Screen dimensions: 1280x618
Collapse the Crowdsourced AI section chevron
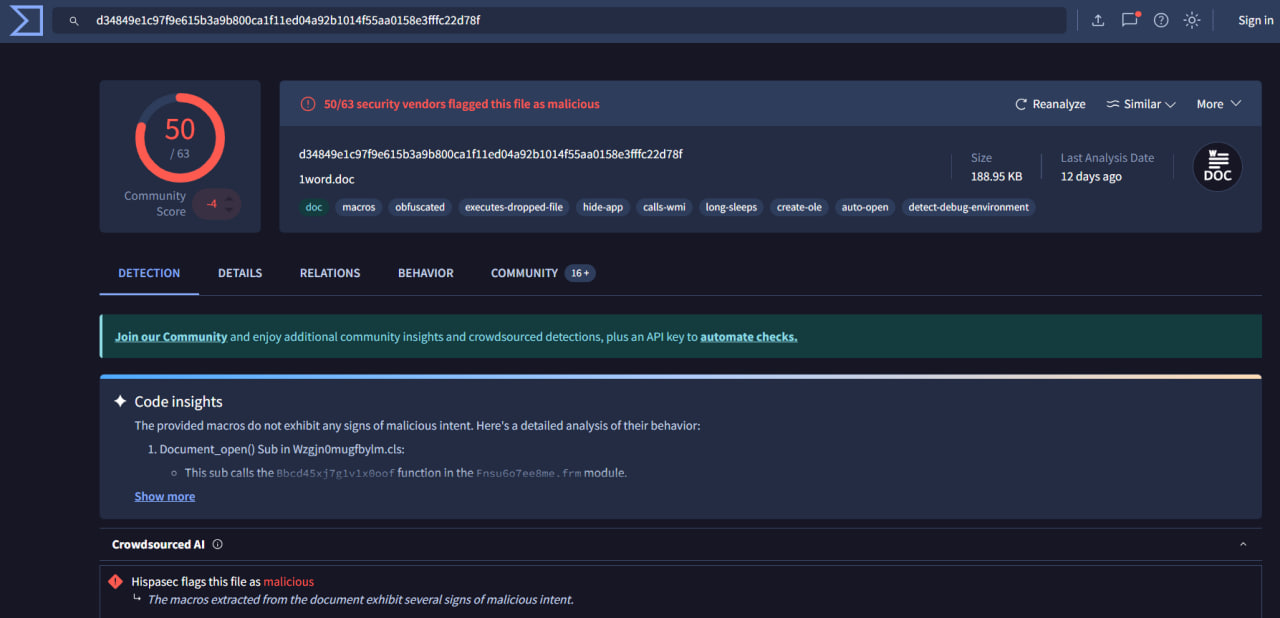pos(1242,544)
